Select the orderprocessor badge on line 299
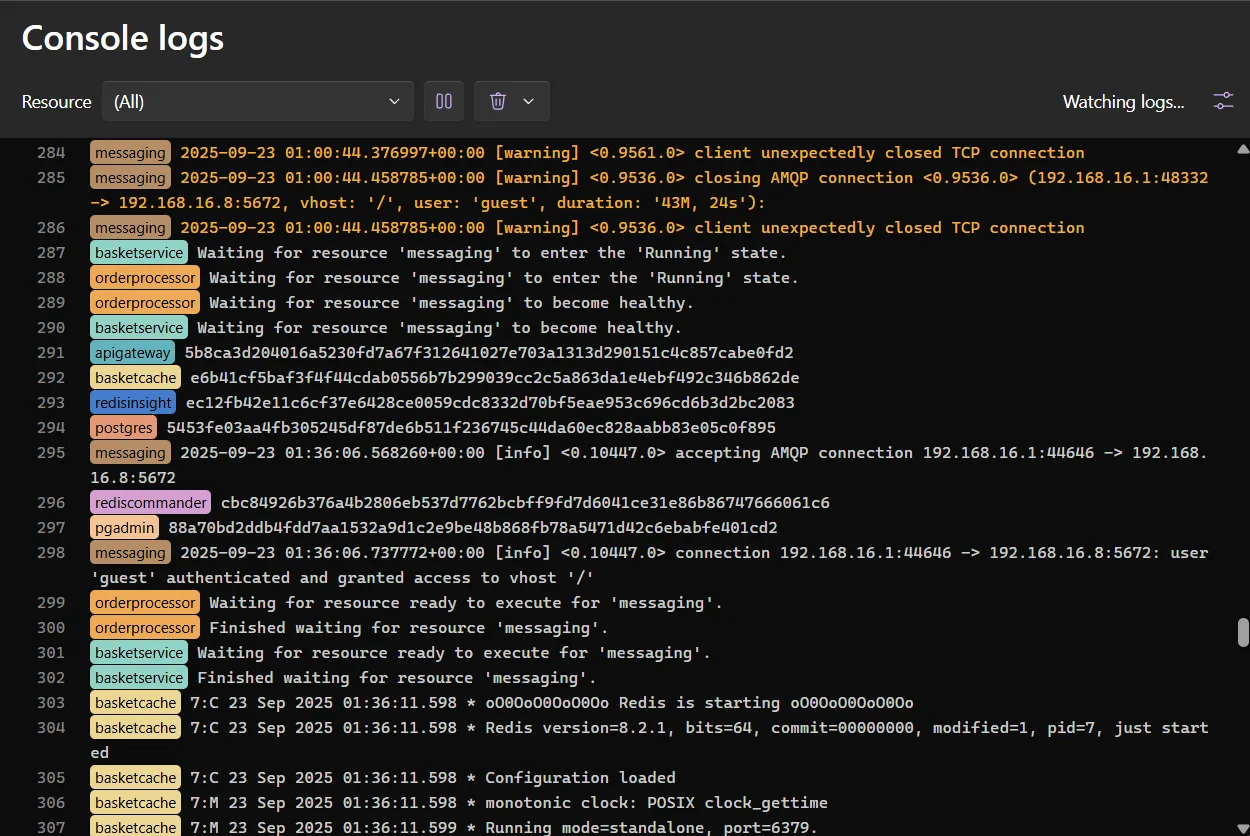Viewport: 1250px width, 836px height. coord(145,602)
